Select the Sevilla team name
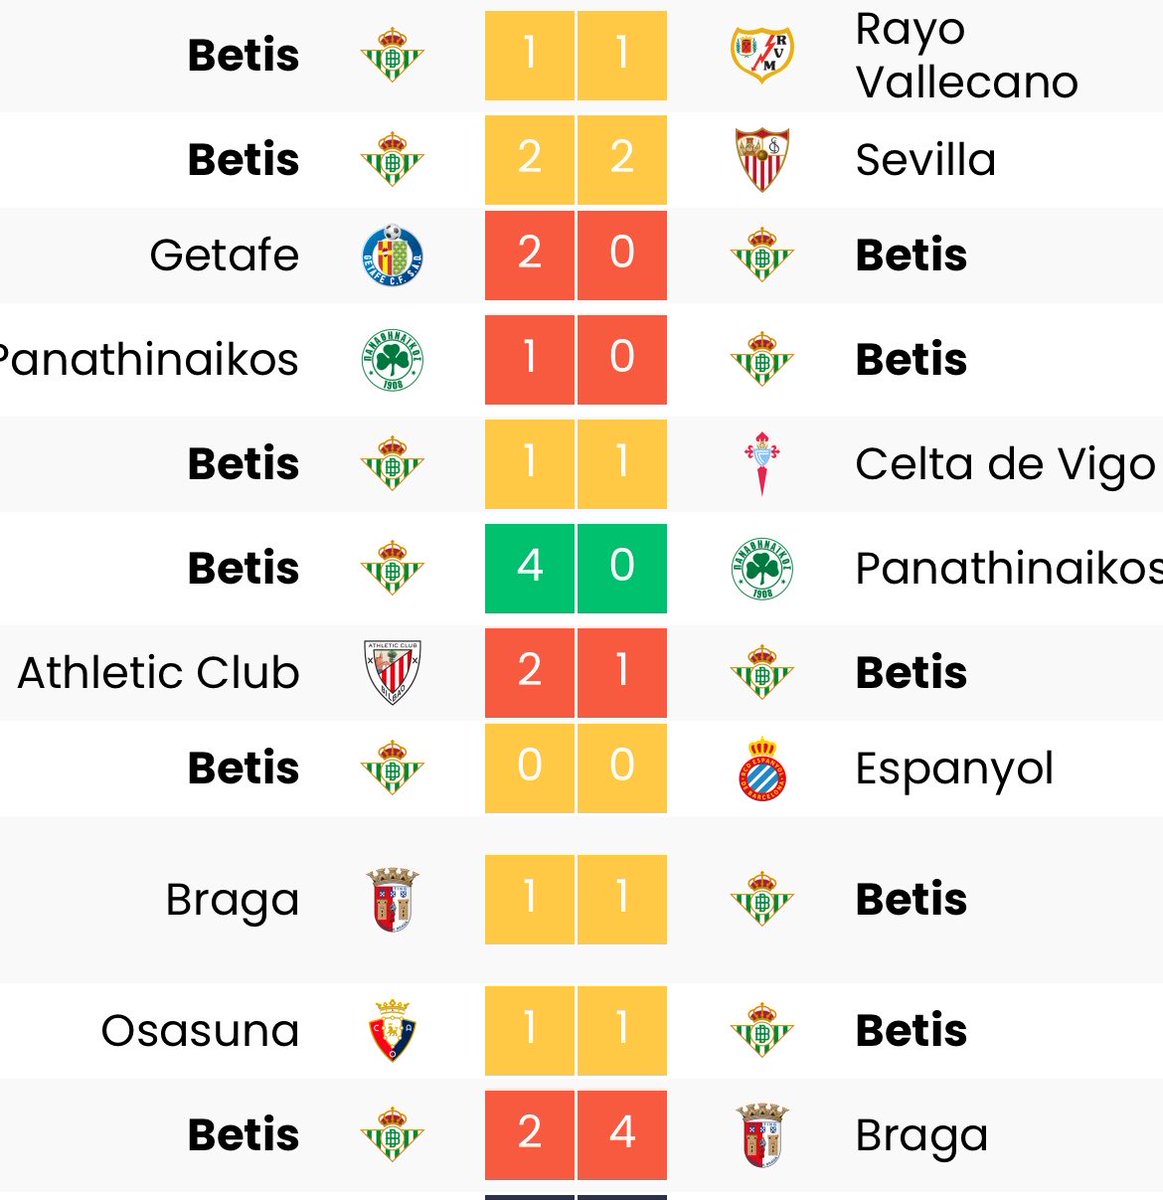This screenshot has height=1200, width=1163. (926, 159)
